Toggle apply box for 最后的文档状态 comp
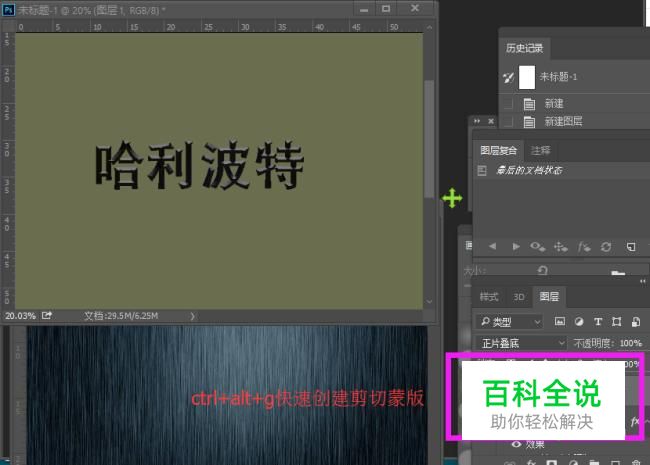This screenshot has width=650, height=465. point(482,170)
